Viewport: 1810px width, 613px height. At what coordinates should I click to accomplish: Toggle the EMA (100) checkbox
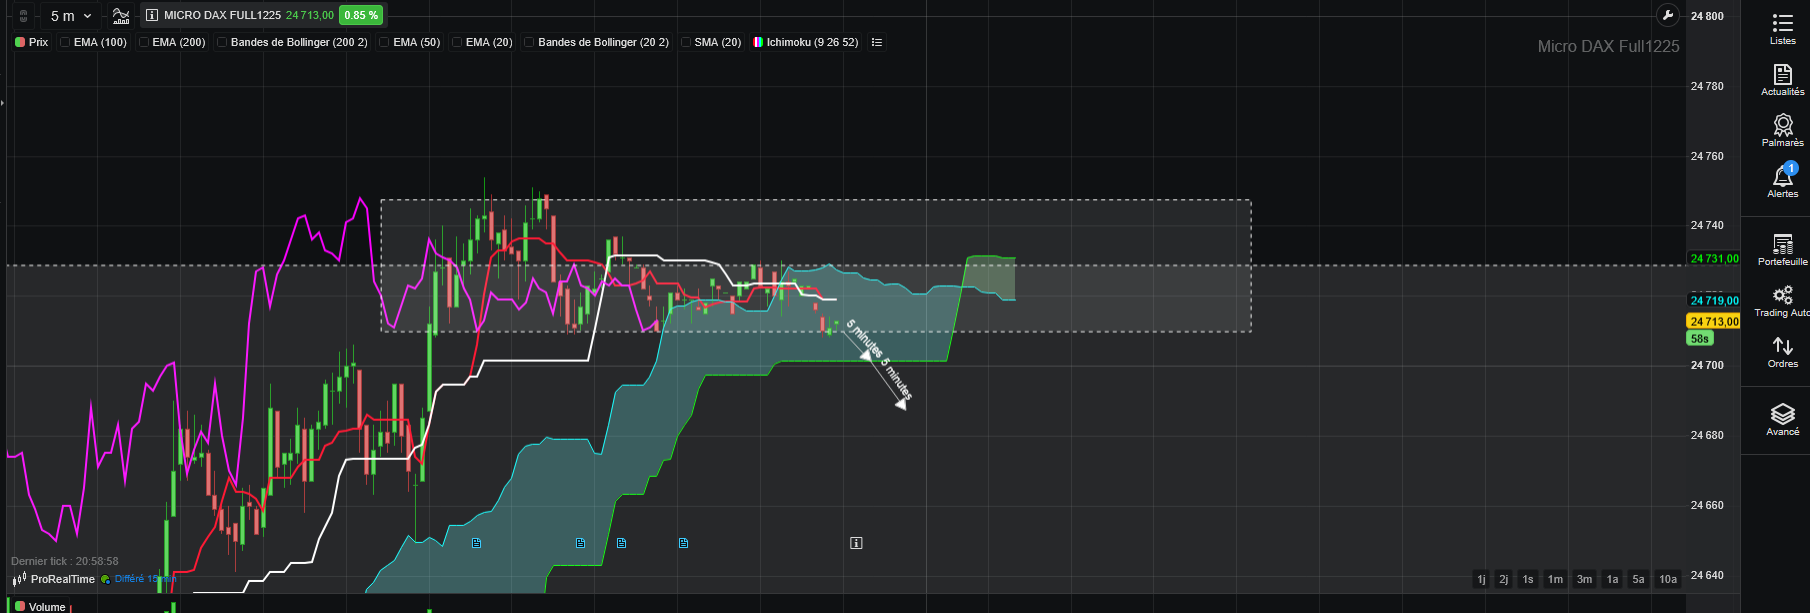coord(65,42)
